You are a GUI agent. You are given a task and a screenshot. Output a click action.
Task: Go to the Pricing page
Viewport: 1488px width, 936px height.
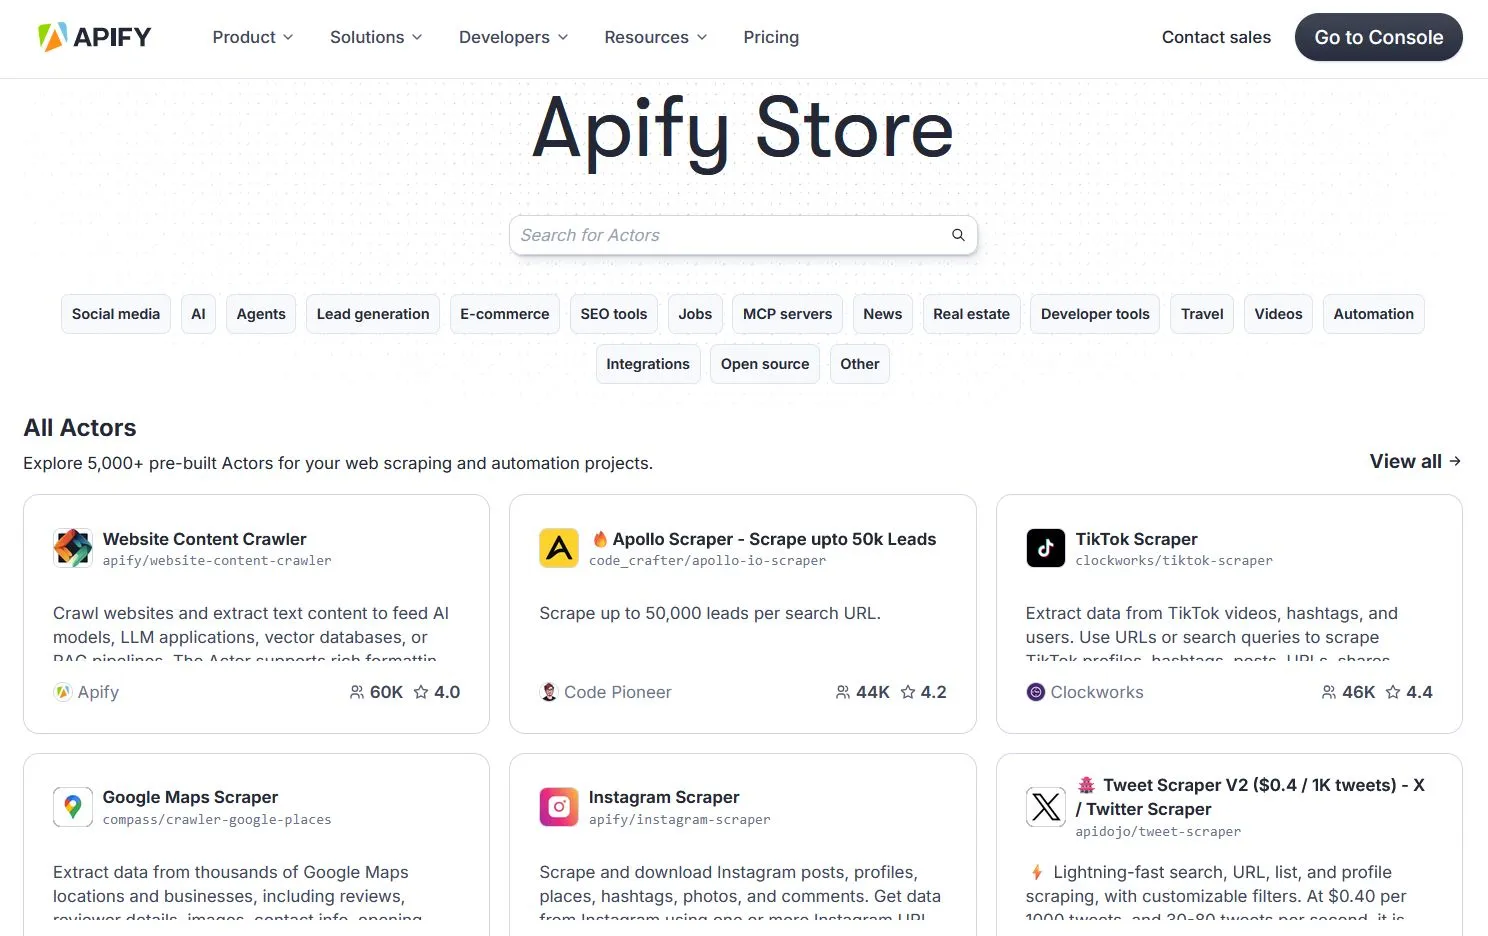point(771,37)
